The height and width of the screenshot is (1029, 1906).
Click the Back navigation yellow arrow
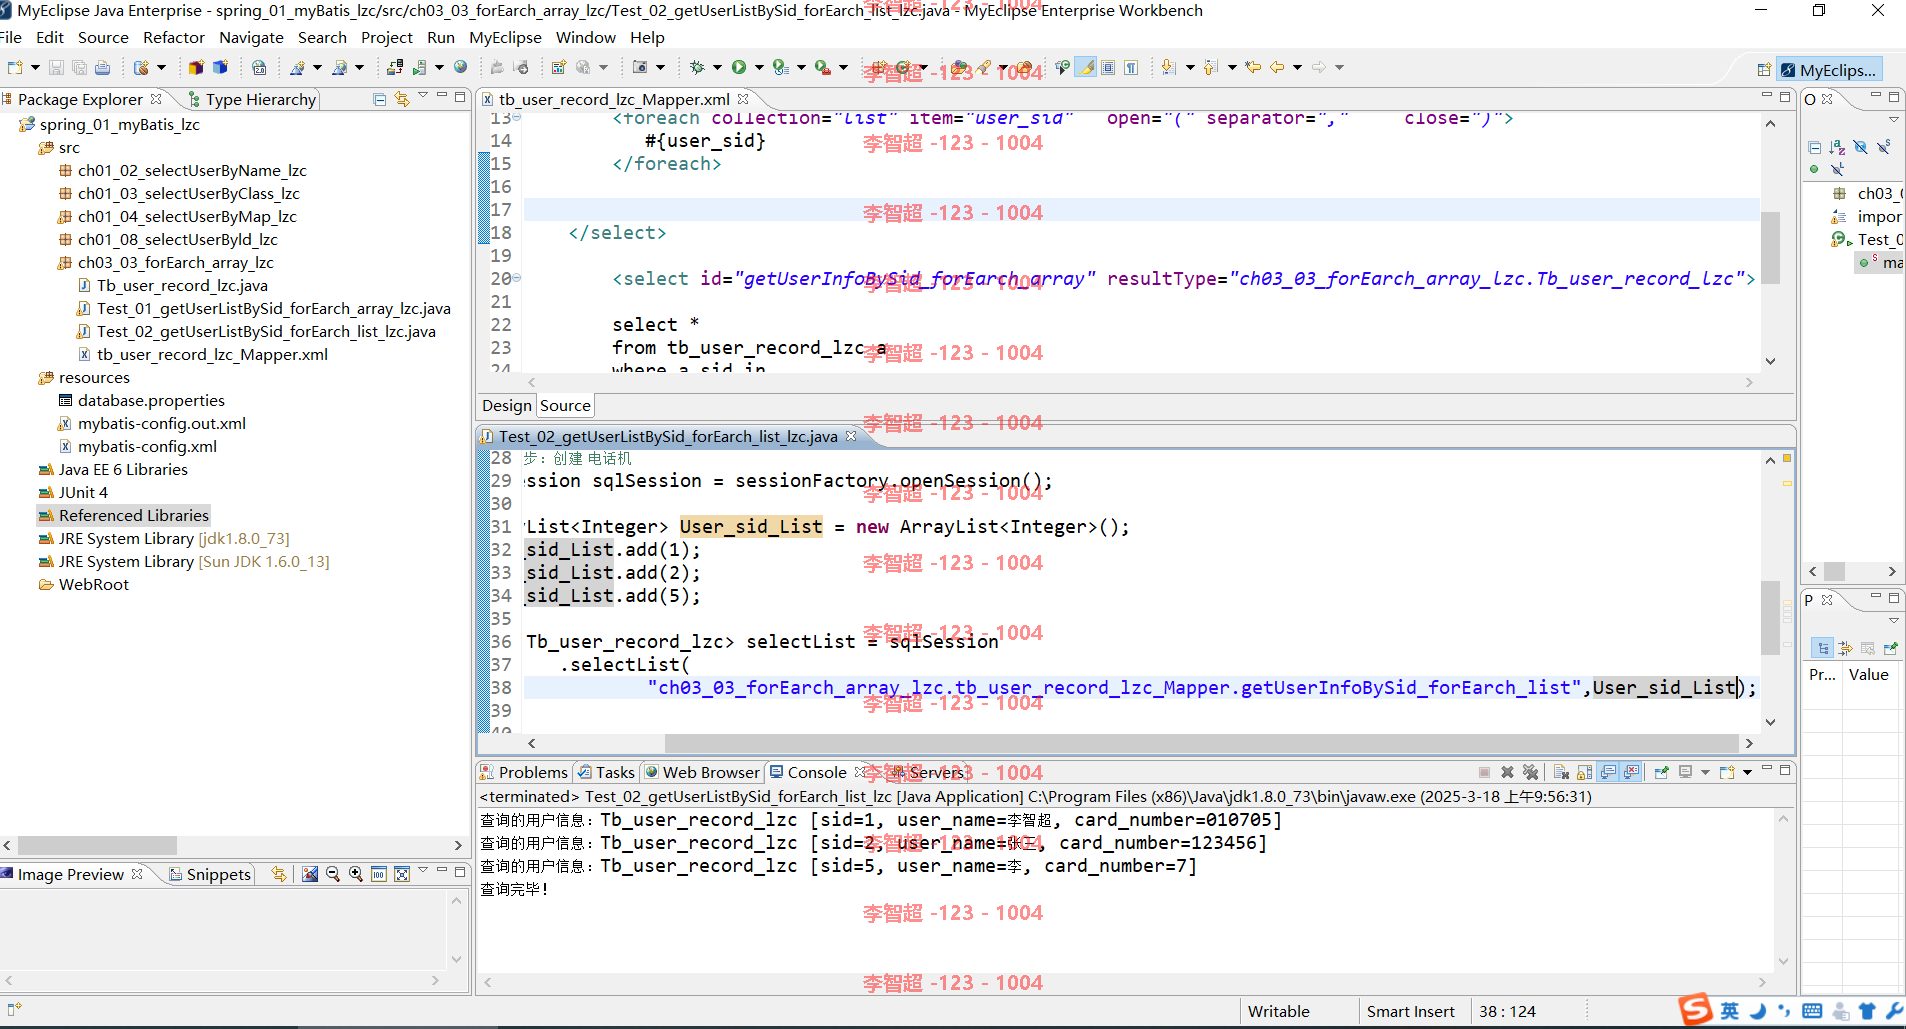1277,67
